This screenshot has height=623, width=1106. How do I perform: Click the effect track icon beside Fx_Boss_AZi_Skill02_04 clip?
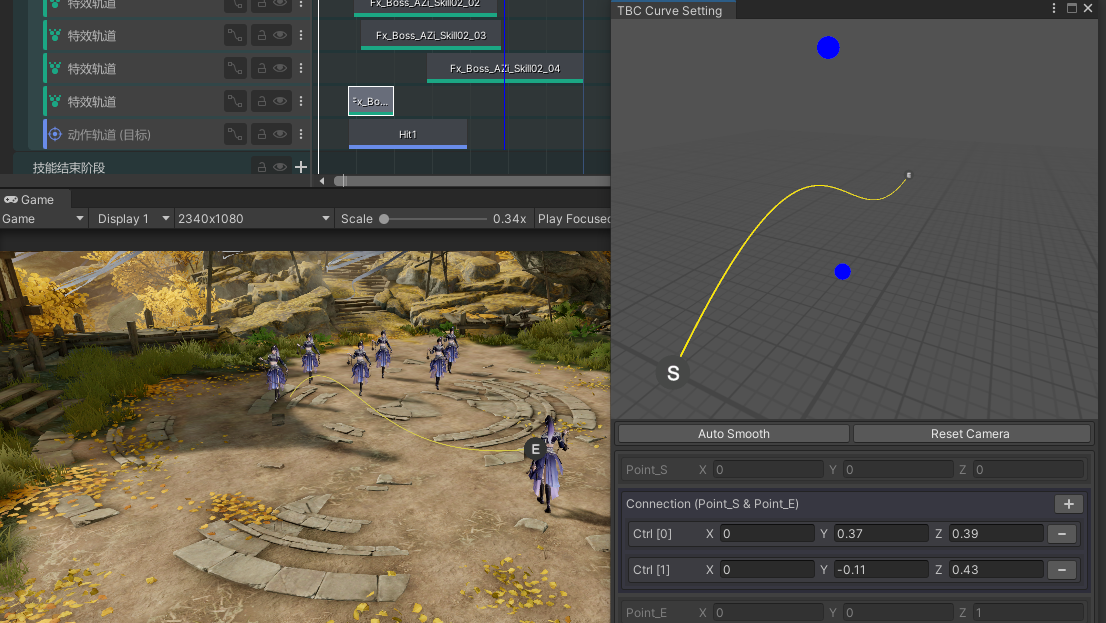(55, 68)
